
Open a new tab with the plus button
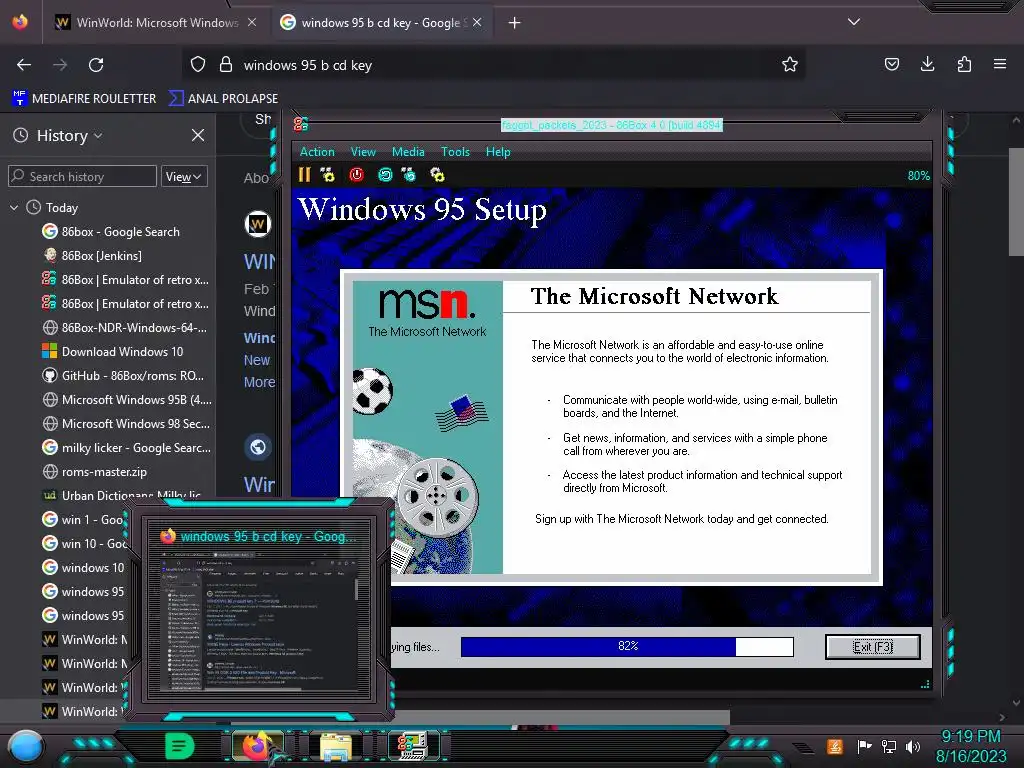click(515, 23)
